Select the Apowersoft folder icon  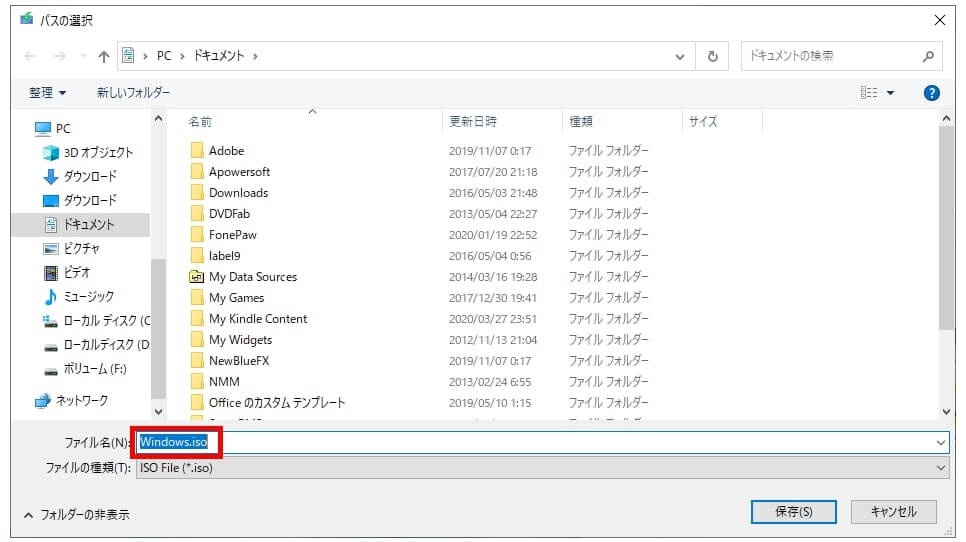[197, 171]
